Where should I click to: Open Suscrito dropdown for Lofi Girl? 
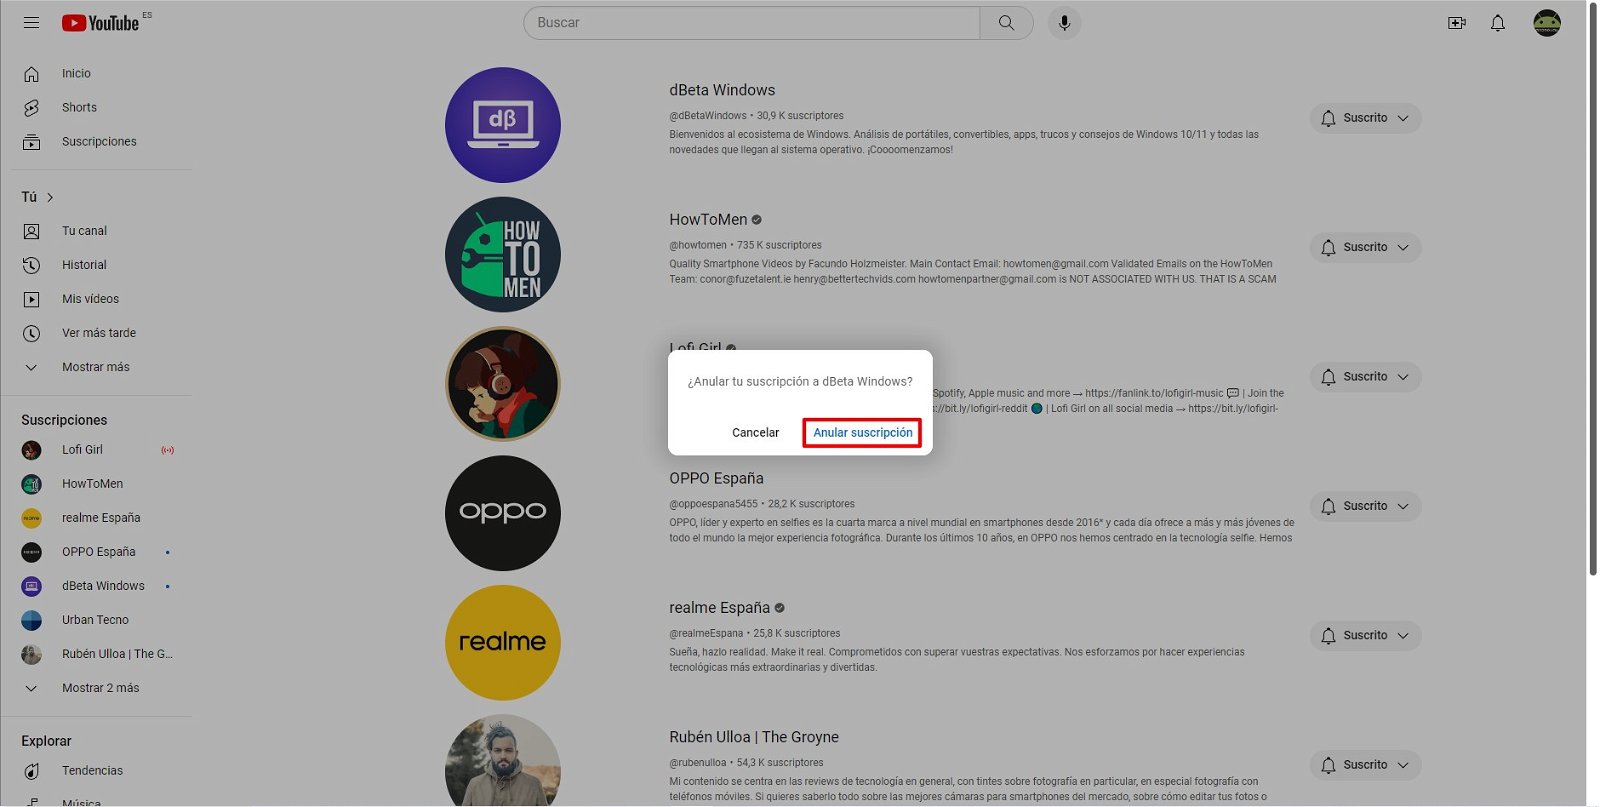pyautogui.click(x=1365, y=377)
